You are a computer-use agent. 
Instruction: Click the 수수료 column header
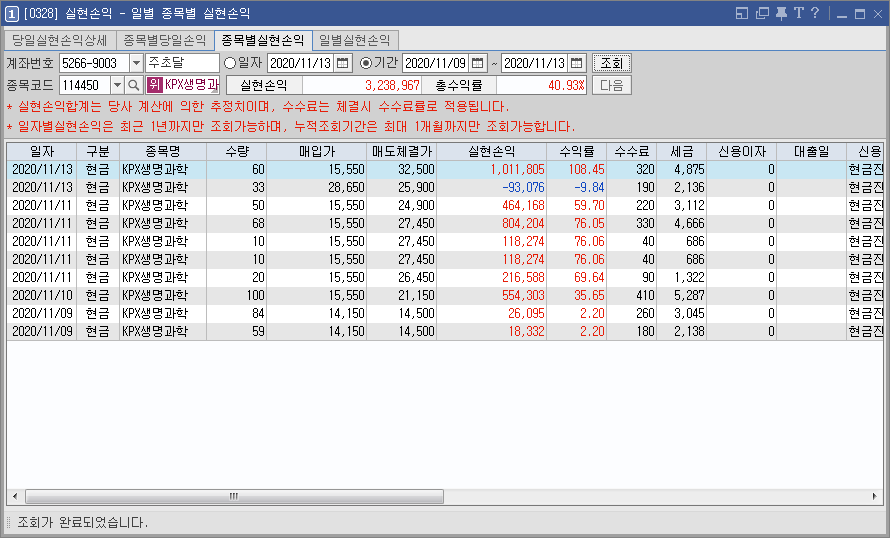(x=632, y=152)
